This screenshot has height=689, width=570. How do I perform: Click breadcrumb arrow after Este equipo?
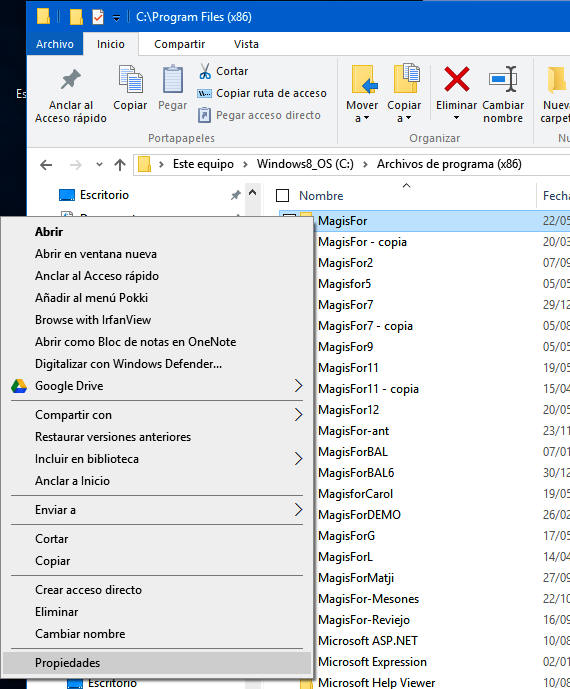pos(246,164)
